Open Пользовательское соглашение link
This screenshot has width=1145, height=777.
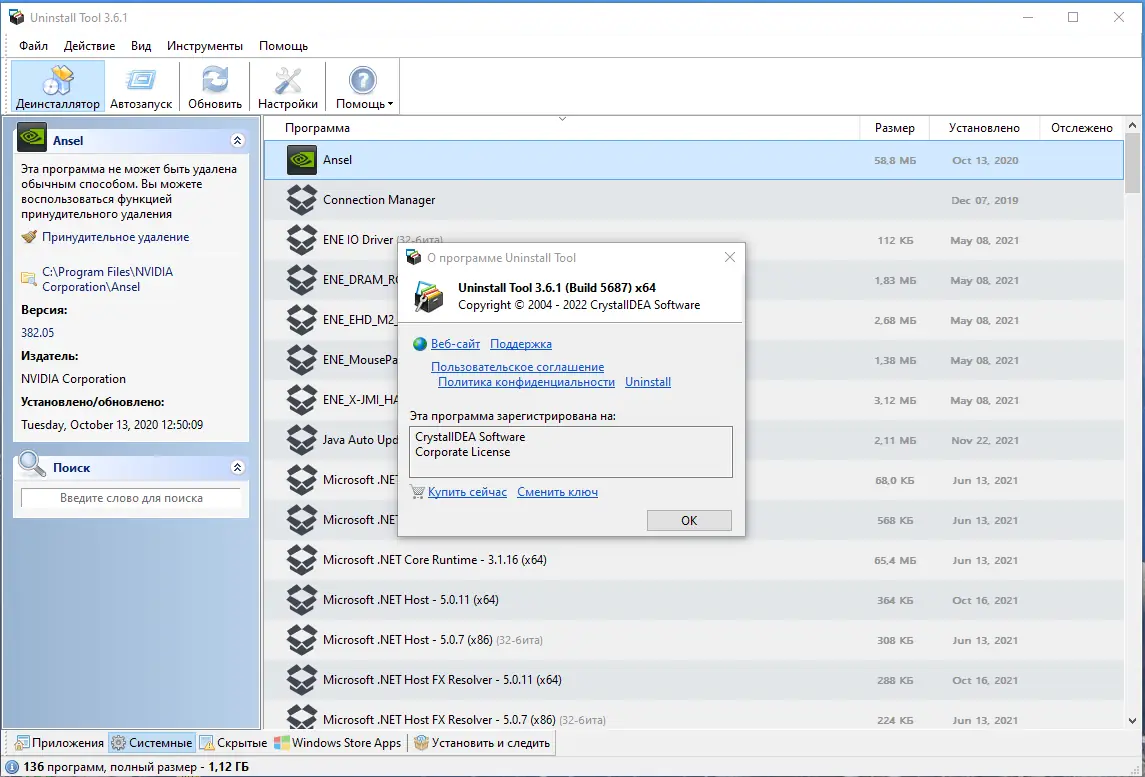click(517, 367)
